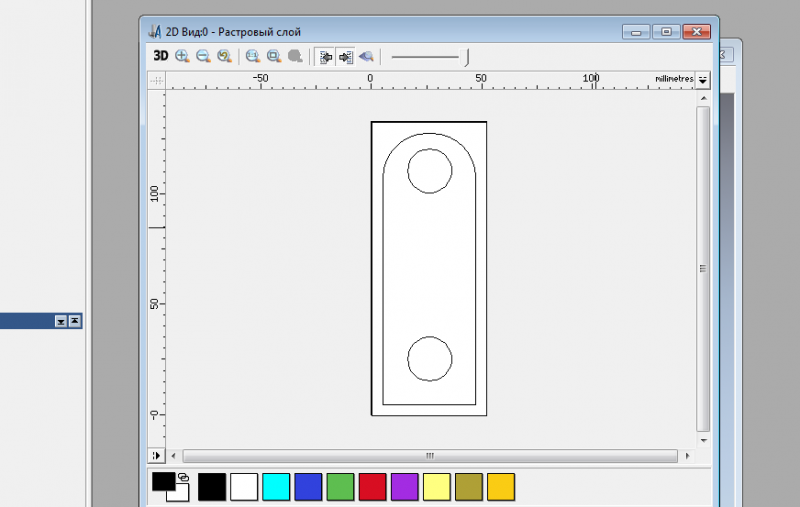800x507 pixels.
Task: Click the vertical scrollbar up arrow
Action: tap(704, 98)
